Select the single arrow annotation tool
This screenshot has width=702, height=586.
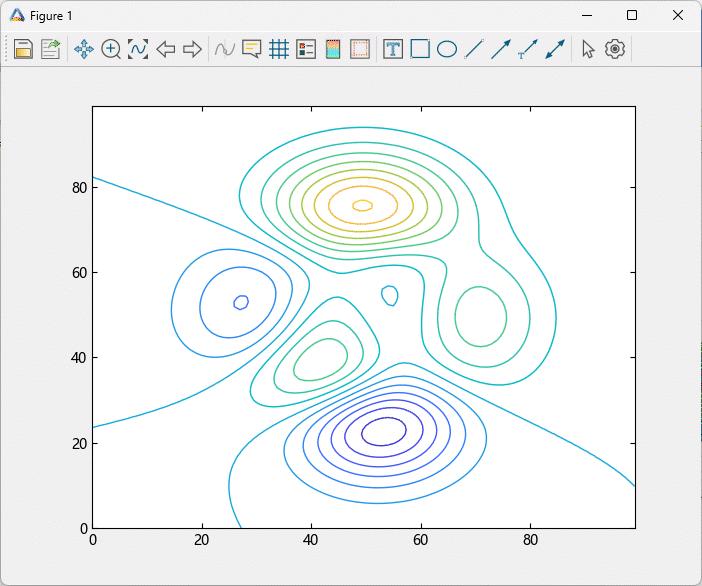501,49
